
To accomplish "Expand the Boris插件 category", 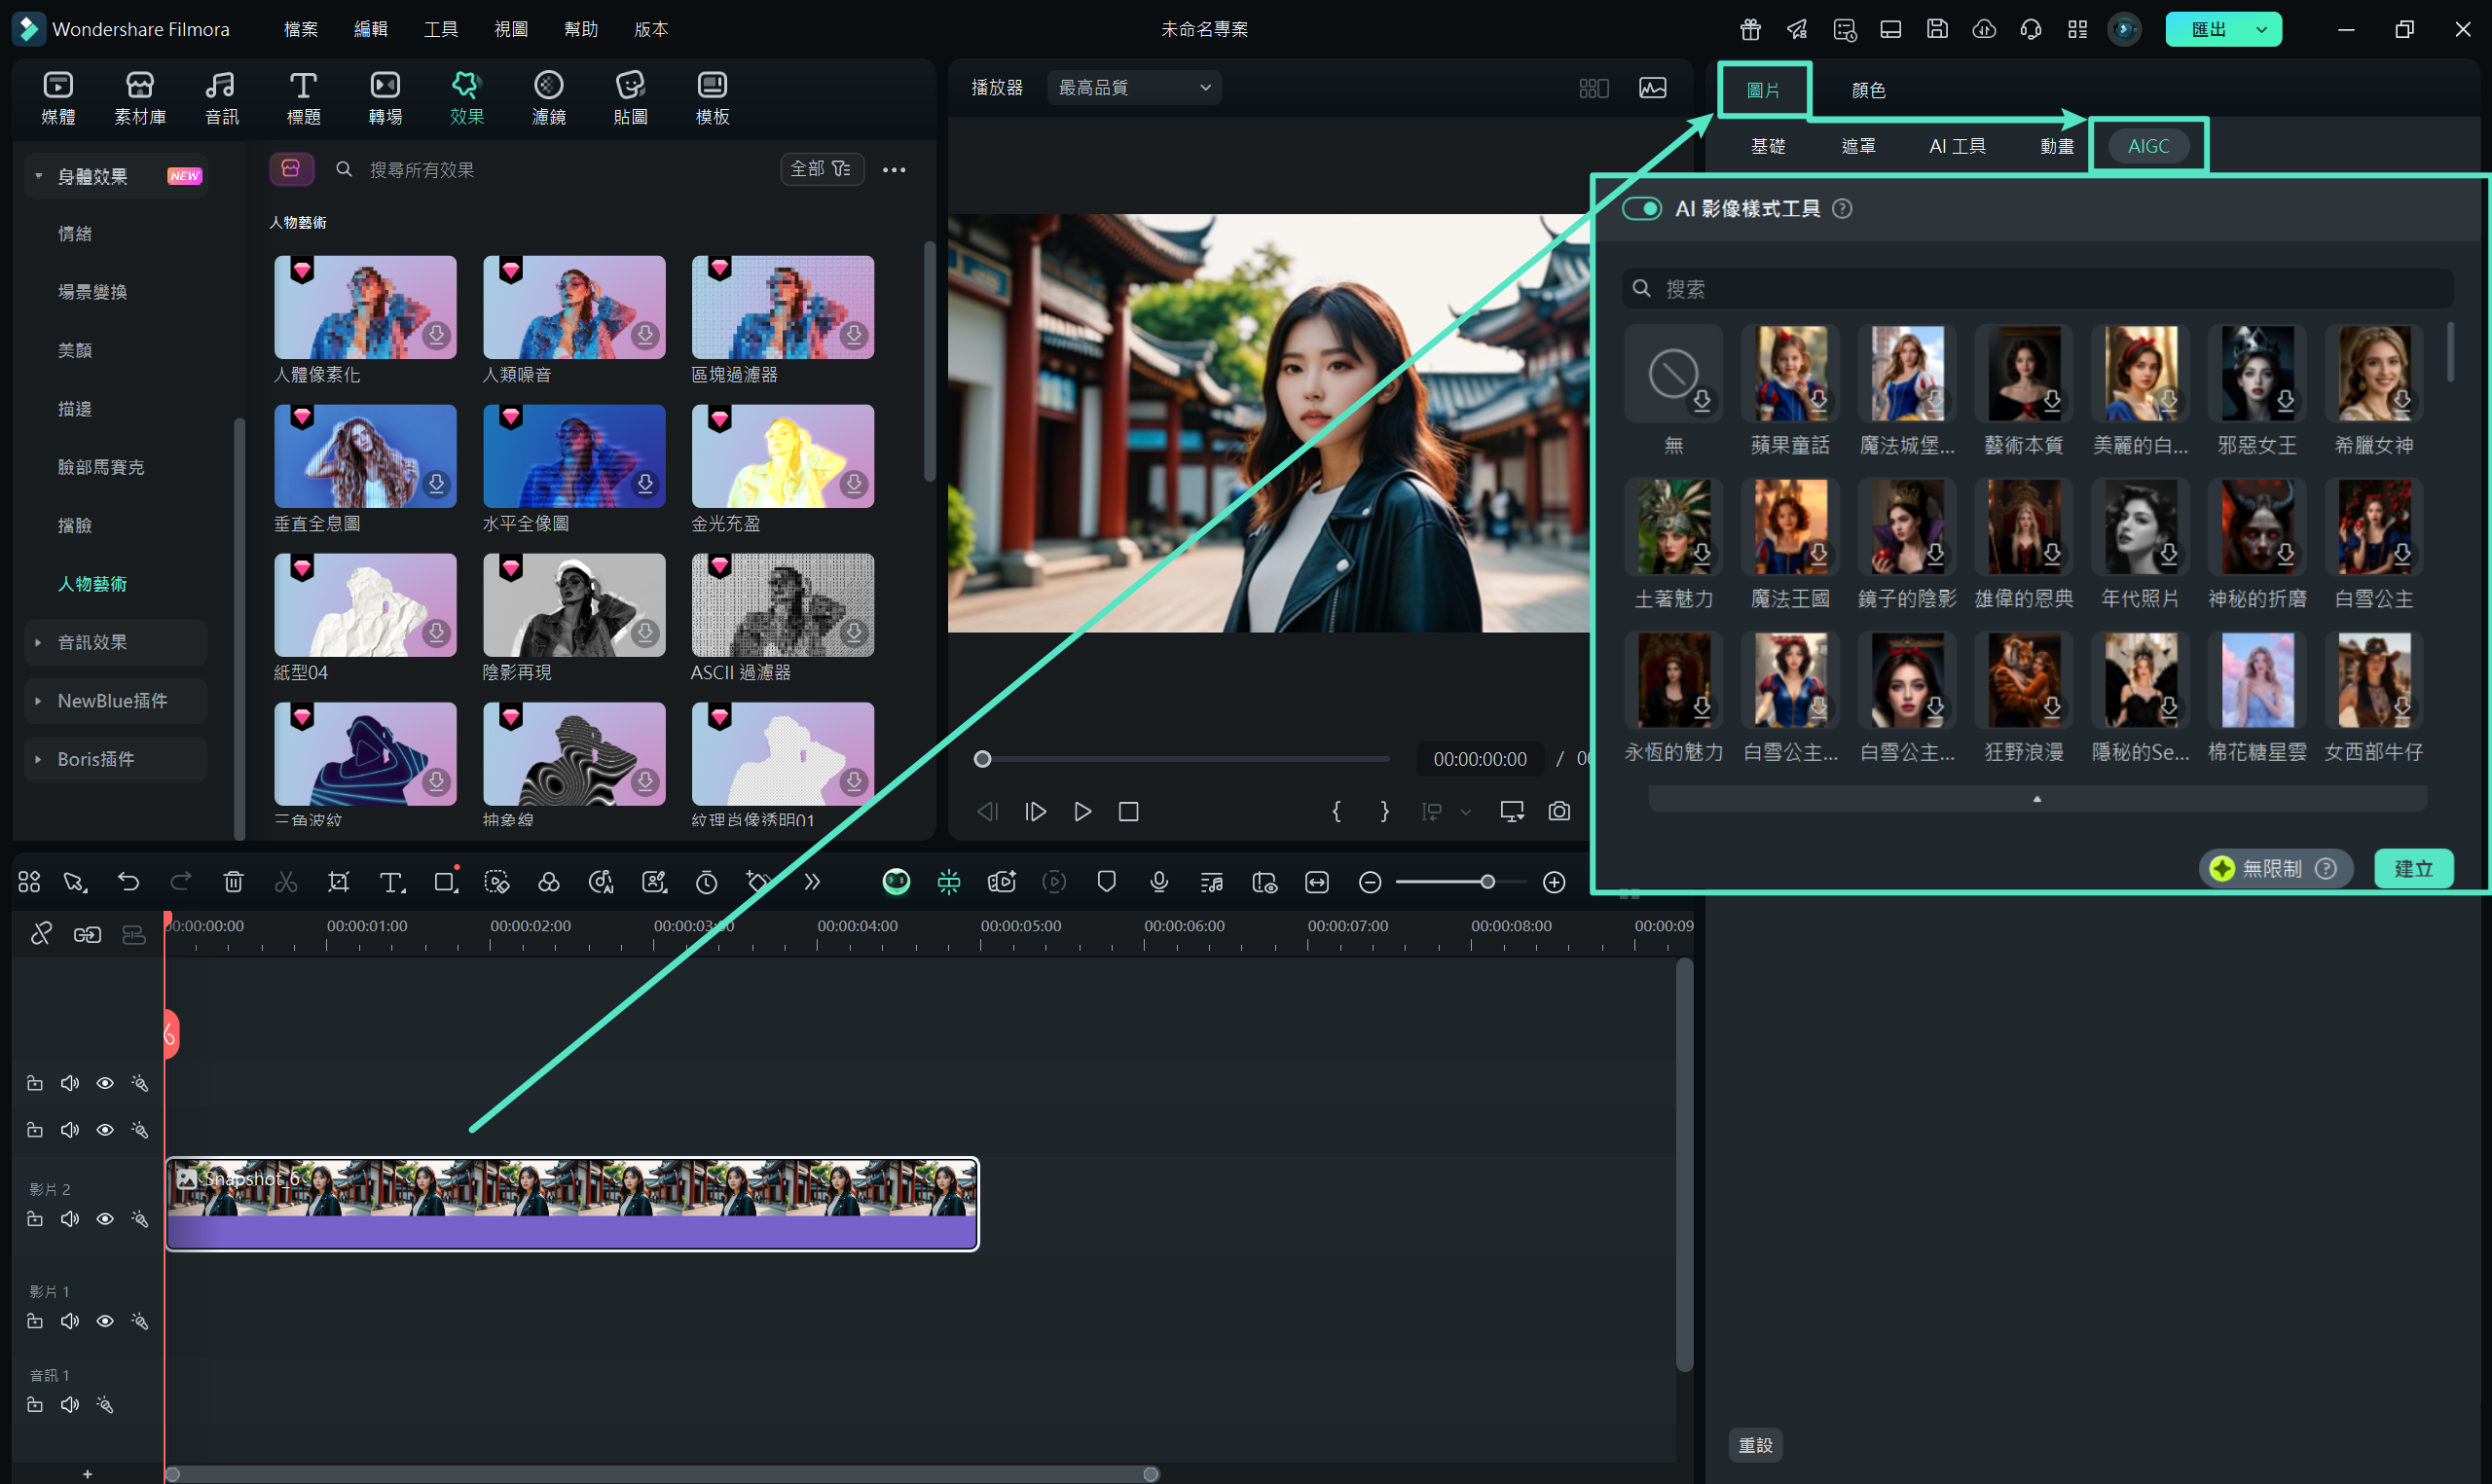I will click(x=38, y=759).
